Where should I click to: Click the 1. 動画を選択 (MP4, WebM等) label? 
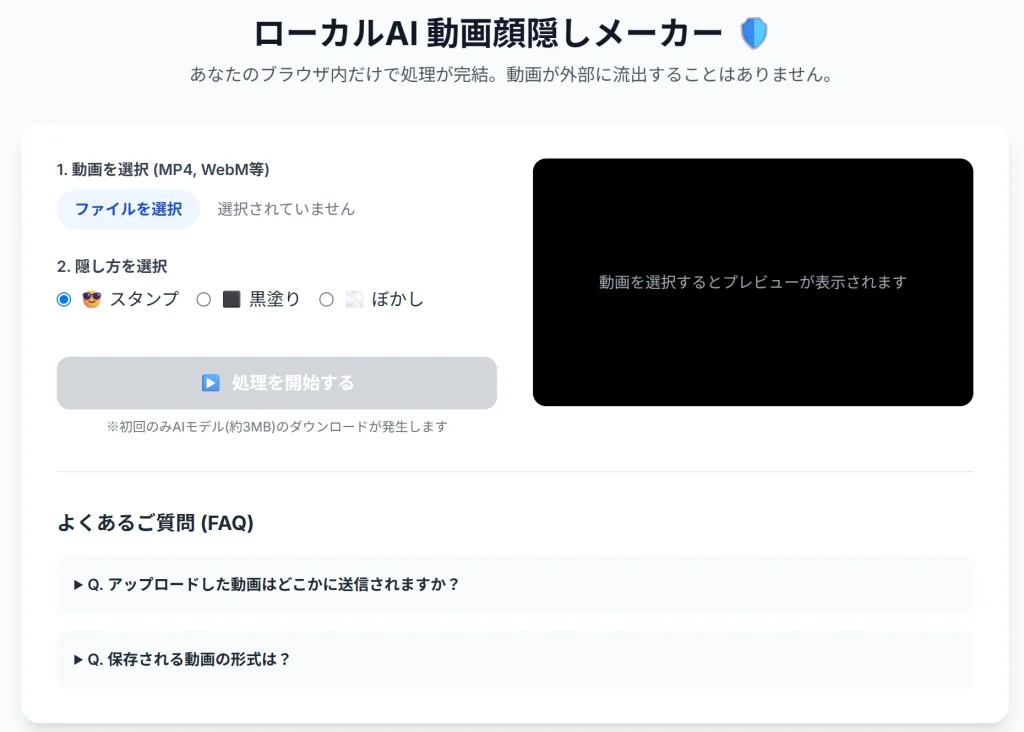click(x=163, y=169)
